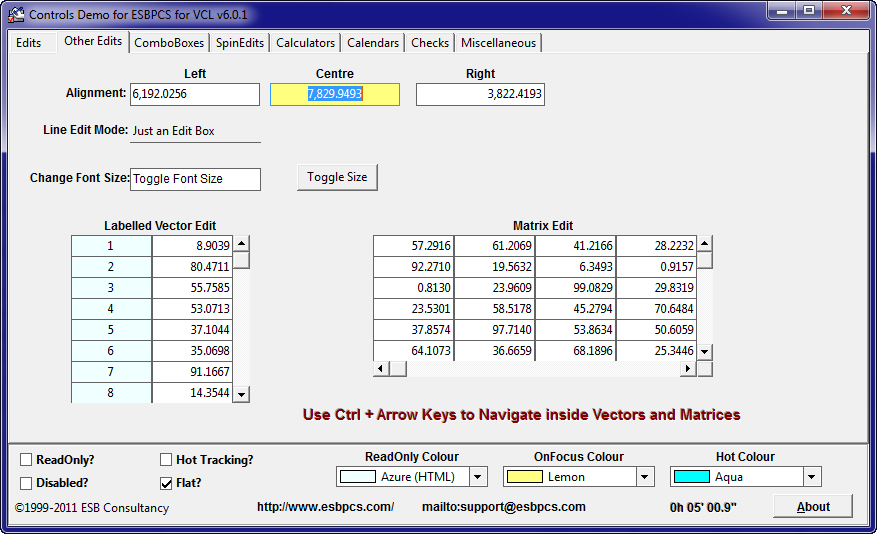877x534 pixels.
Task: Open the Calculators tab
Action: [305, 43]
